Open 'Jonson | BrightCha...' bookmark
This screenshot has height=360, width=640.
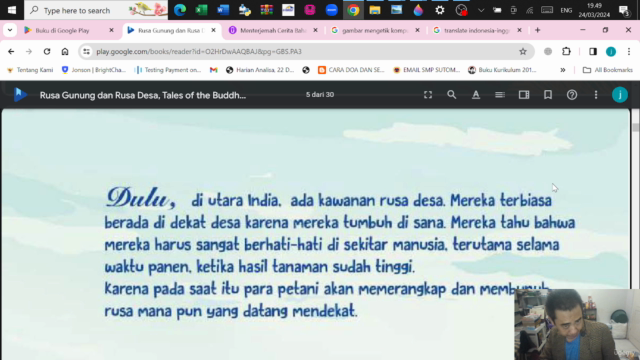[93, 70]
